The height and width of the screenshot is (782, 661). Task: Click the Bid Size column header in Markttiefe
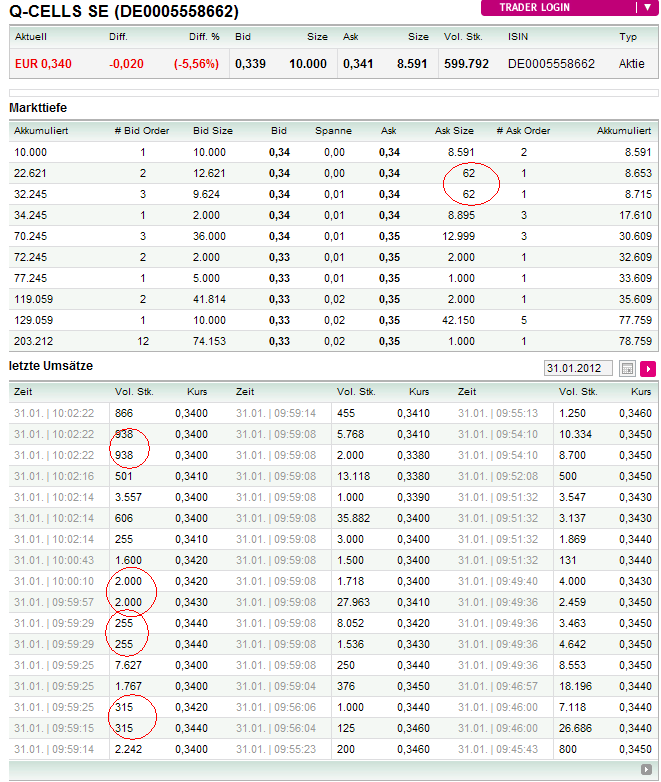click(212, 130)
